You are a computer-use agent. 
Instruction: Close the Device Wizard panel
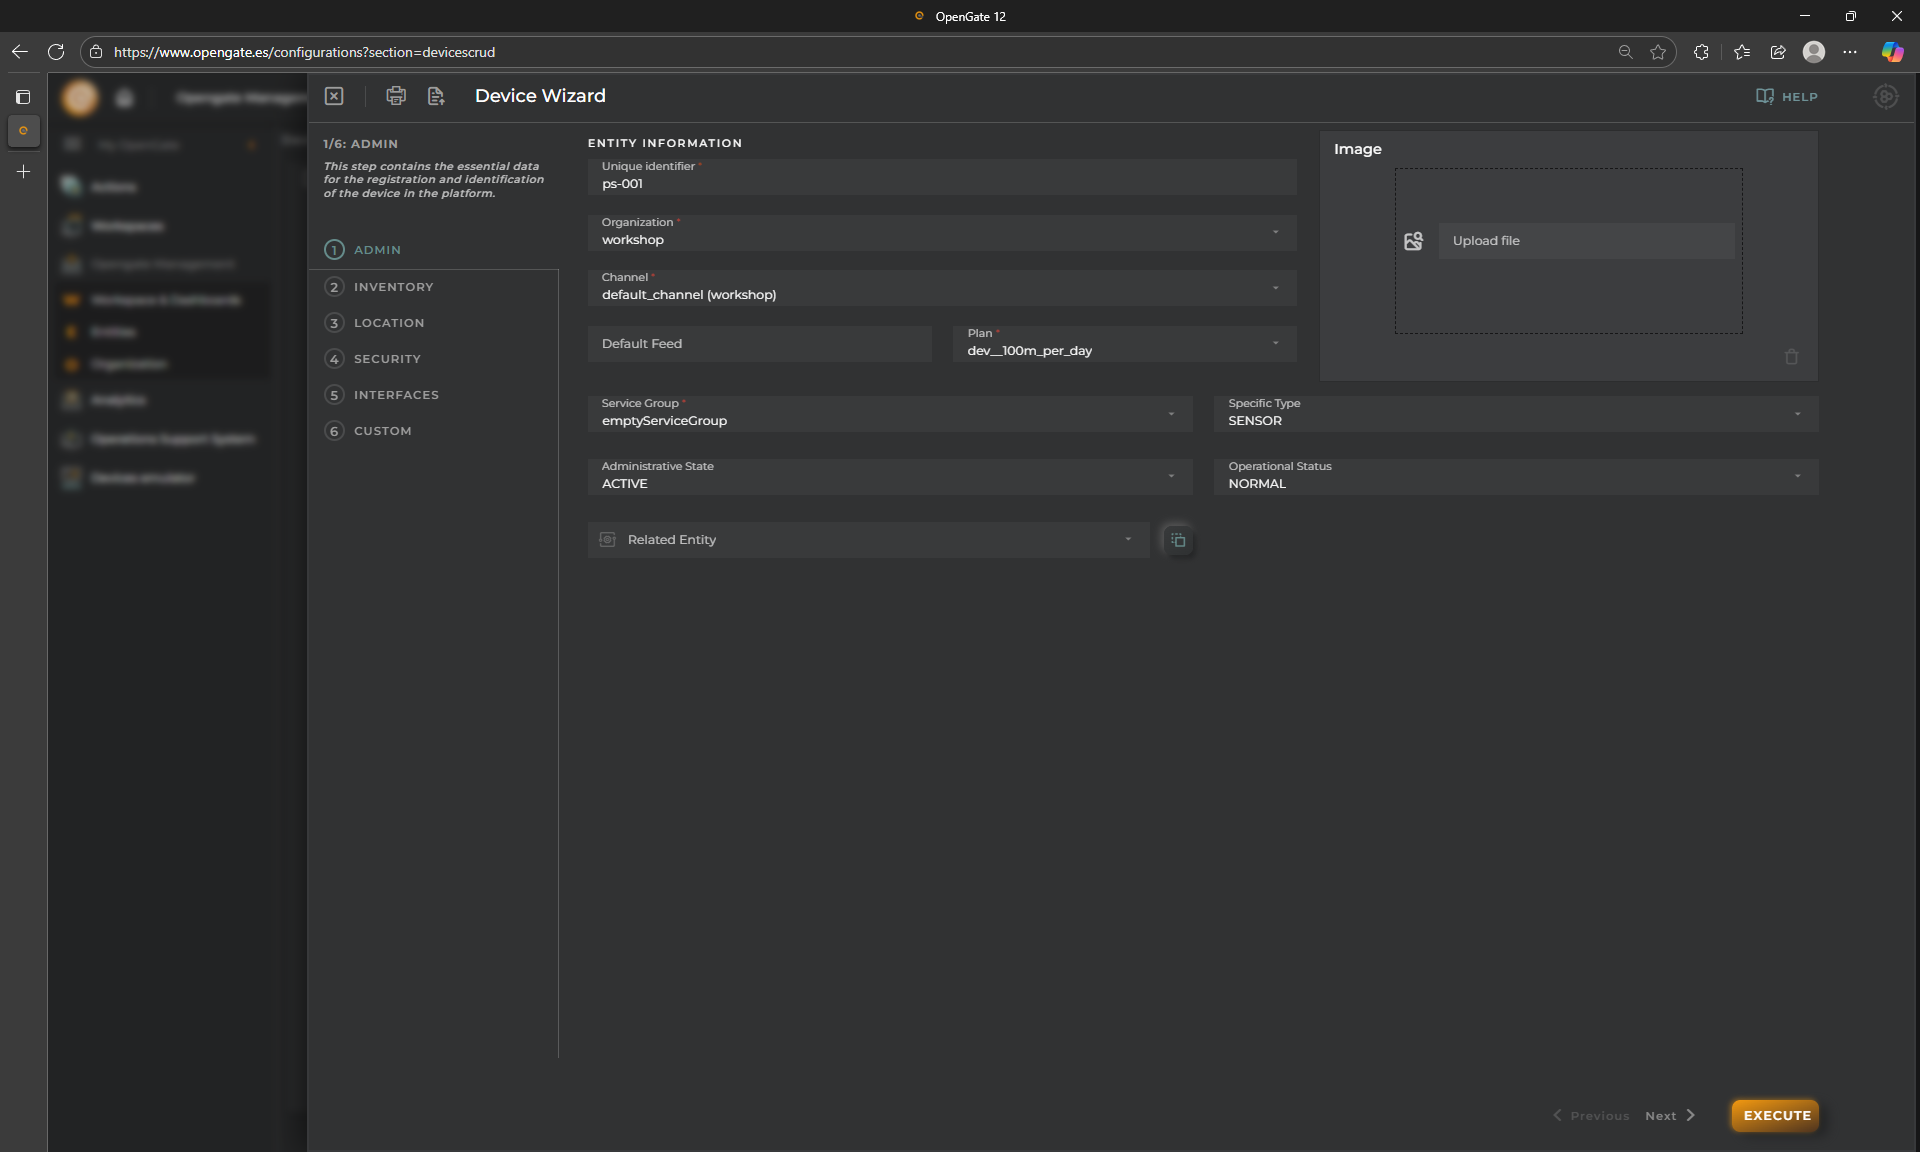[334, 96]
